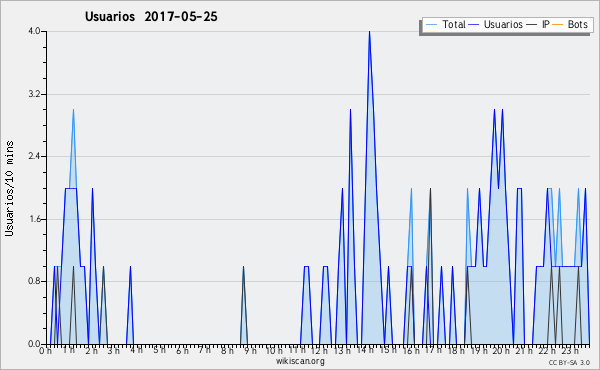Click the y-axis value 0.8
This screenshot has width=600, height=370.
(x=34, y=282)
